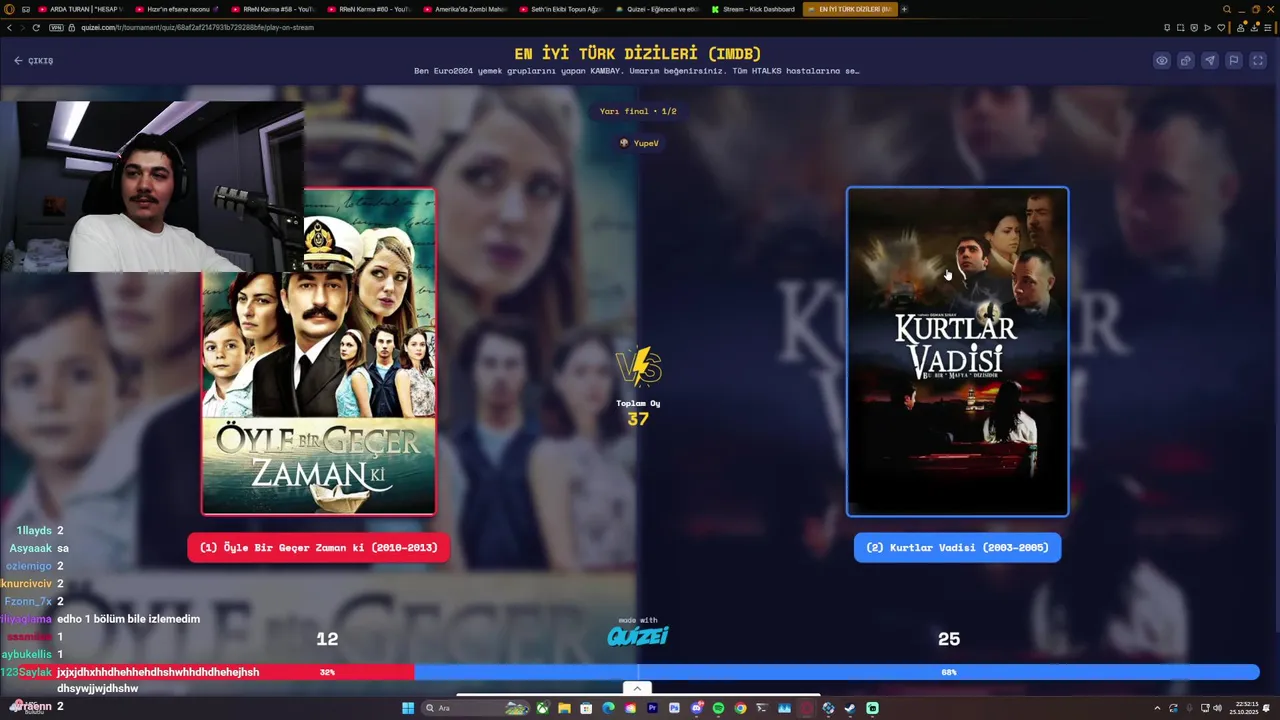Open Xbox app from taskbar
Screen dimensions: 1280x720
click(x=542, y=708)
